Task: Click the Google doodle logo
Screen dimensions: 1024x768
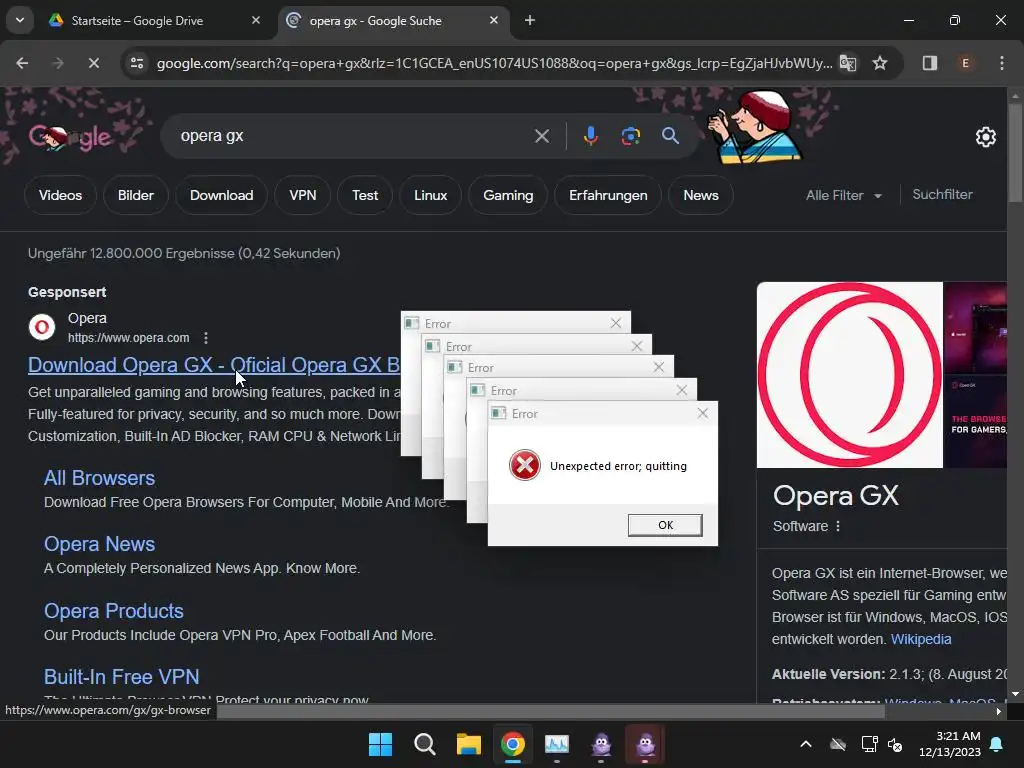Action: [x=70, y=137]
